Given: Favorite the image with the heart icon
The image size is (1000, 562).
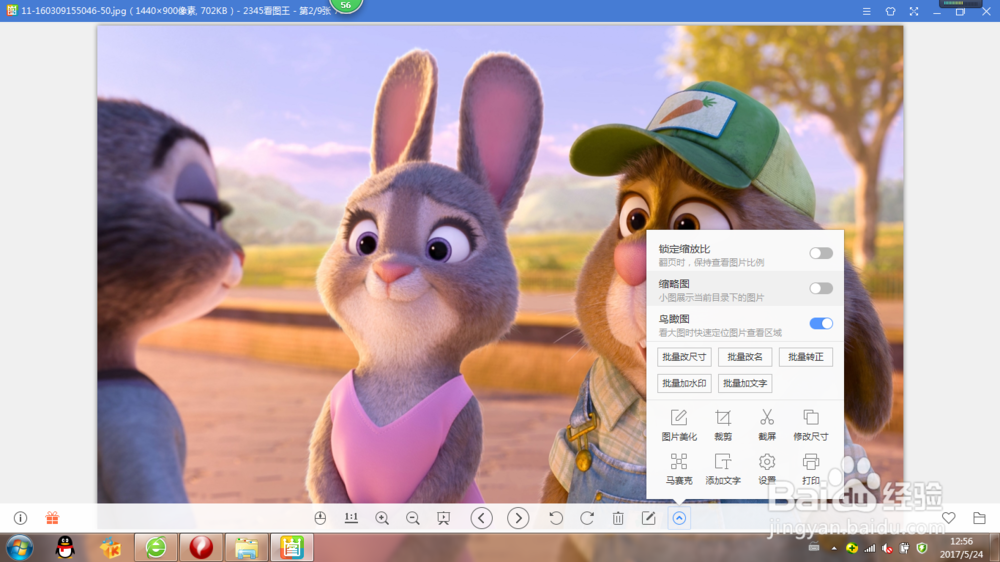Looking at the screenshot, I should tap(949, 518).
